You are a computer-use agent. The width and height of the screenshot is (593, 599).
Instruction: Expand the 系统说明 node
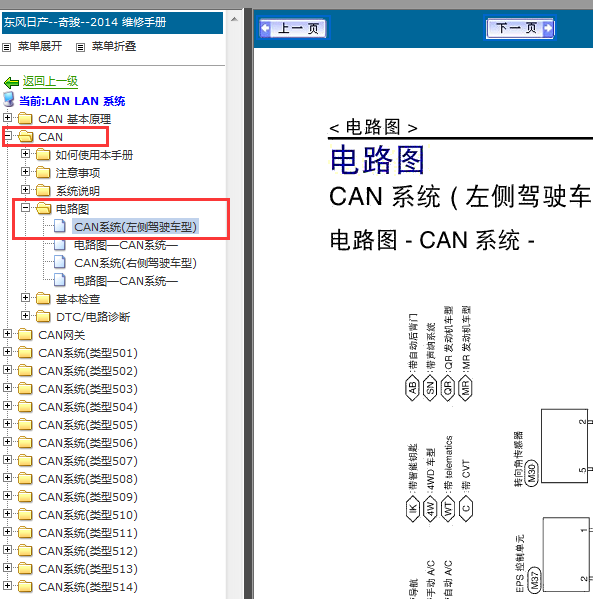(25, 189)
